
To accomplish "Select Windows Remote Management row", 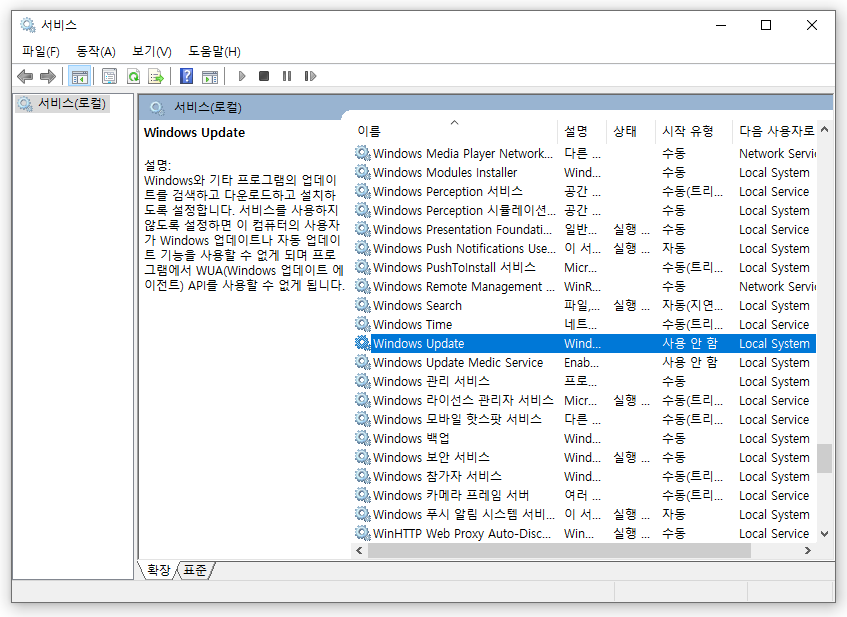I will 584,286.
